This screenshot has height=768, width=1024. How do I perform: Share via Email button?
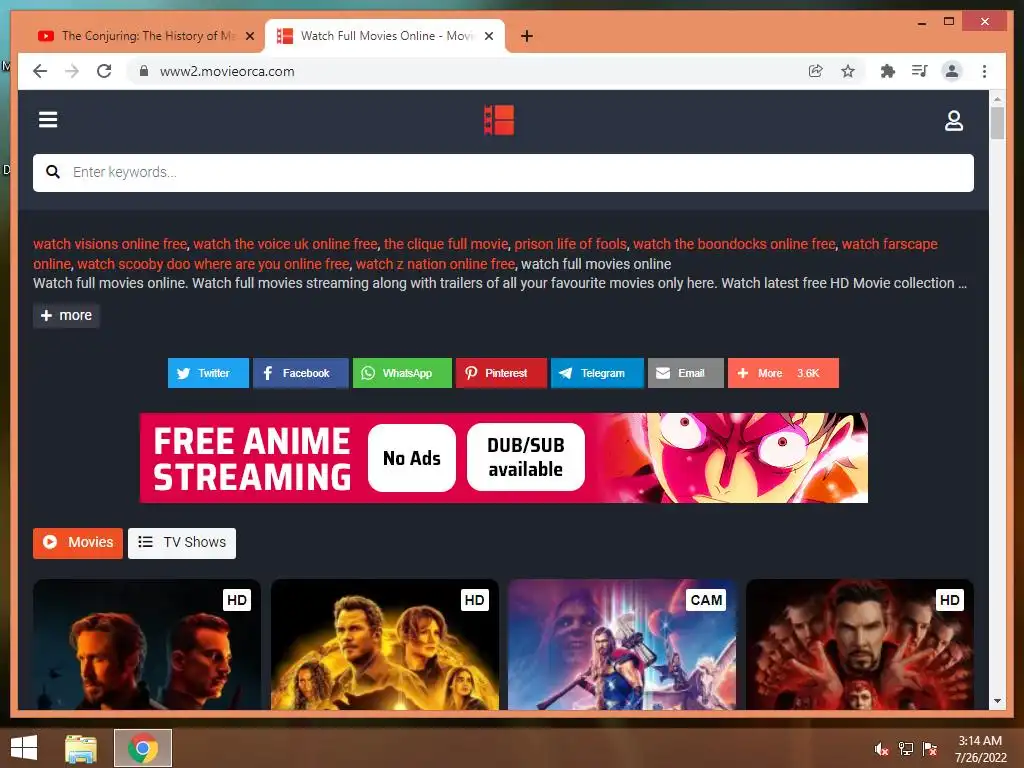coord(686,373)
